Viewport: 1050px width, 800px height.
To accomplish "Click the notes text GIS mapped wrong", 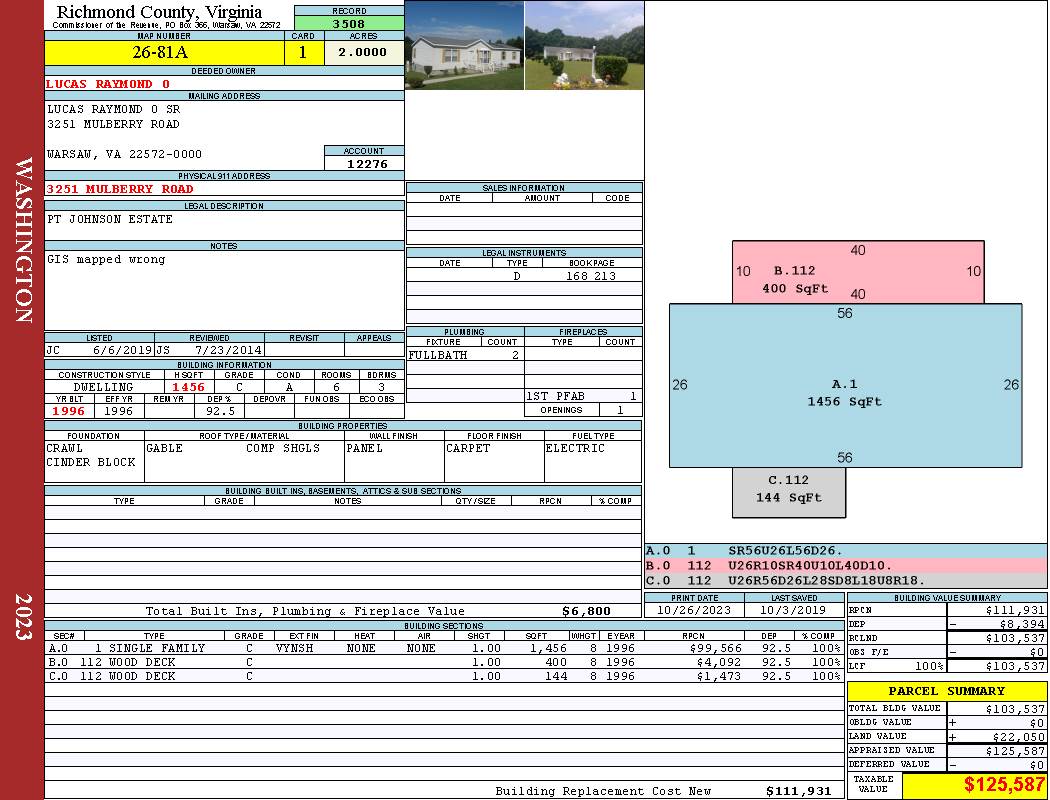I will (x=106, y=259).
